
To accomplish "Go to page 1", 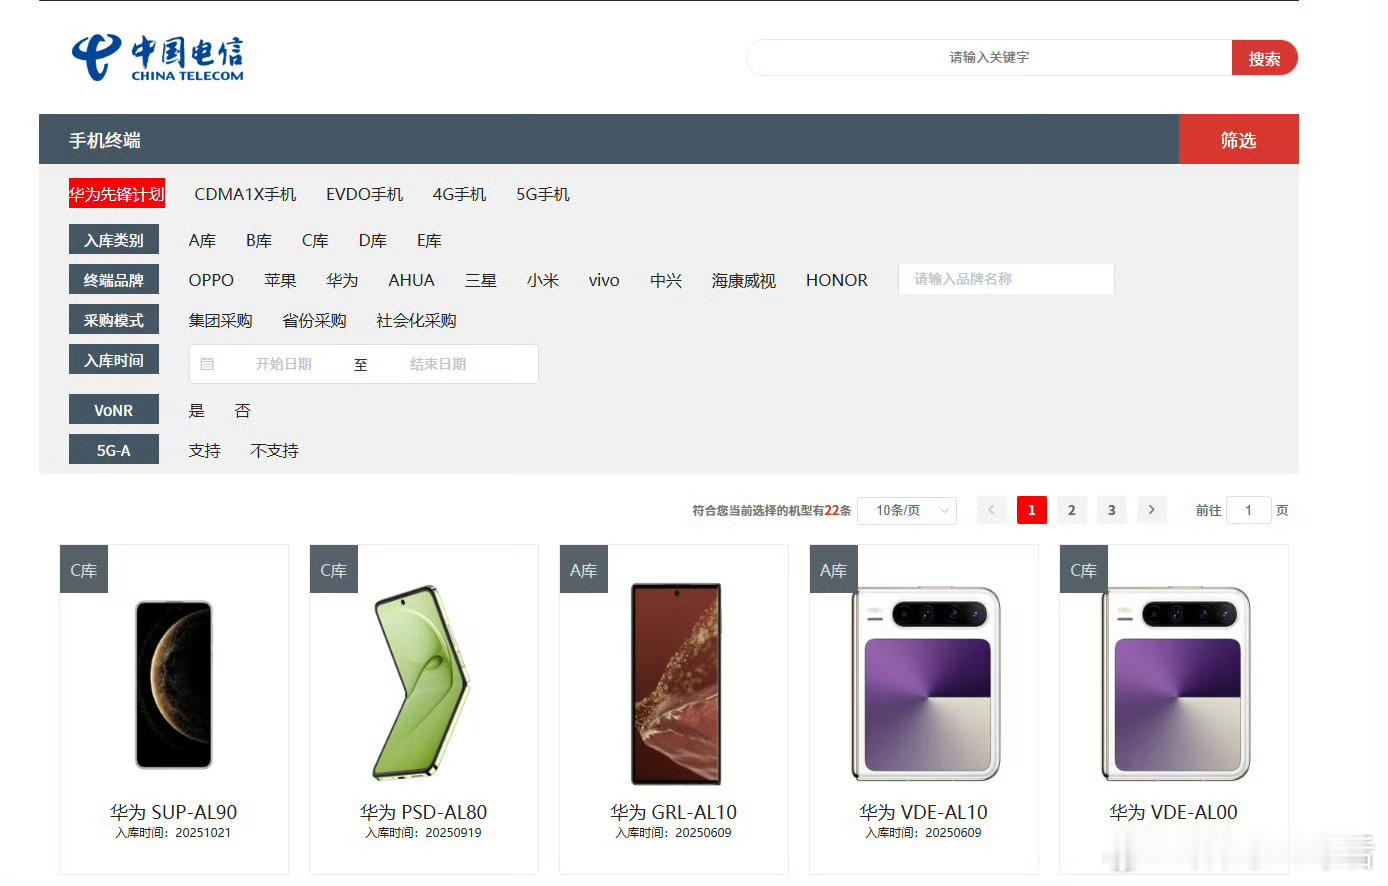I will (x=1031, y=510).
